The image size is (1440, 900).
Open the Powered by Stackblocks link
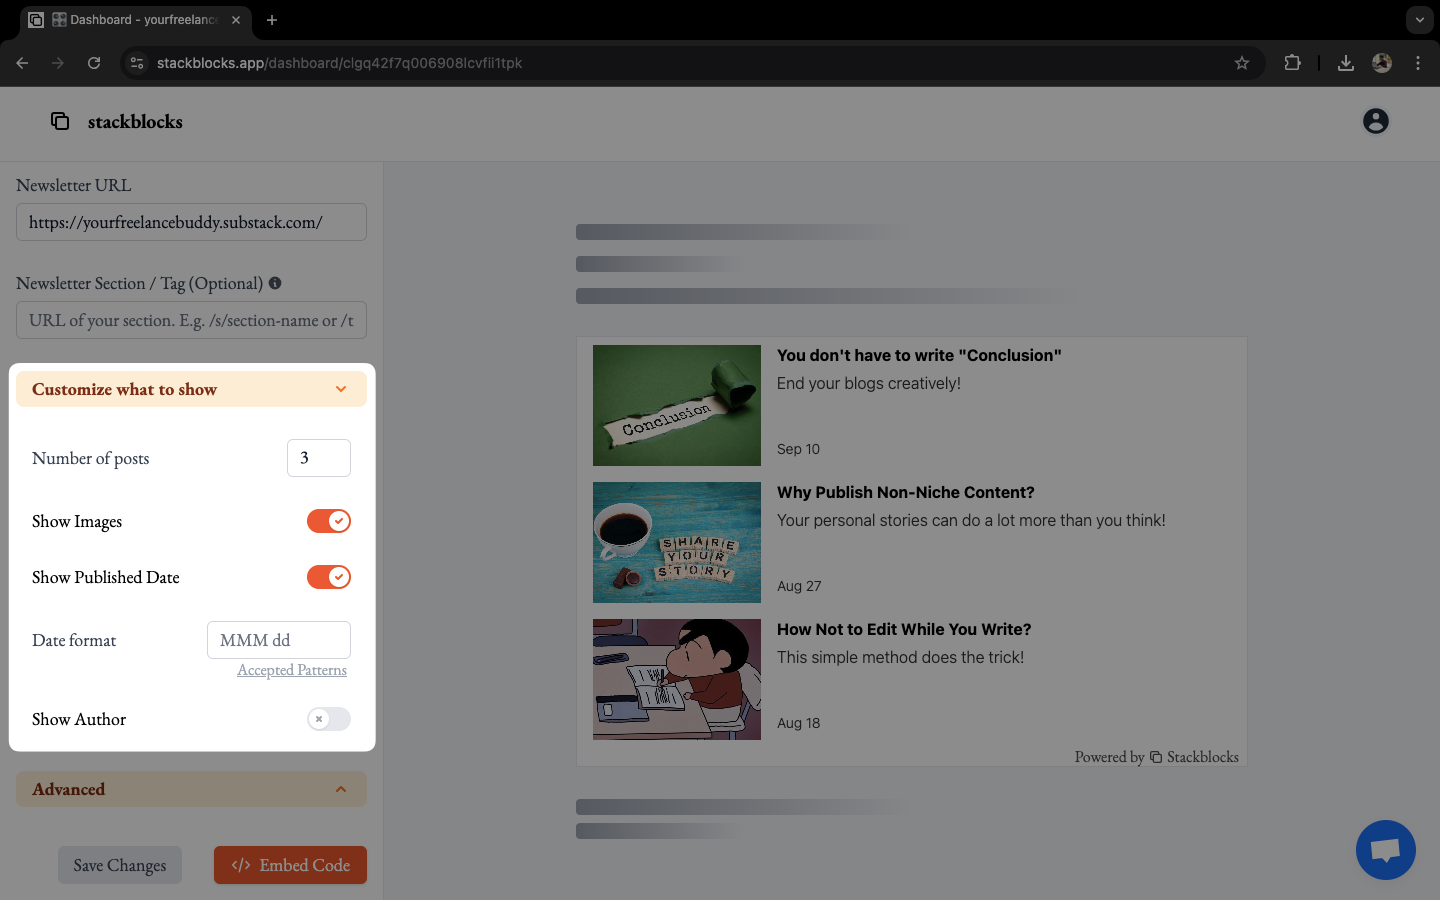click(1157, 757)
